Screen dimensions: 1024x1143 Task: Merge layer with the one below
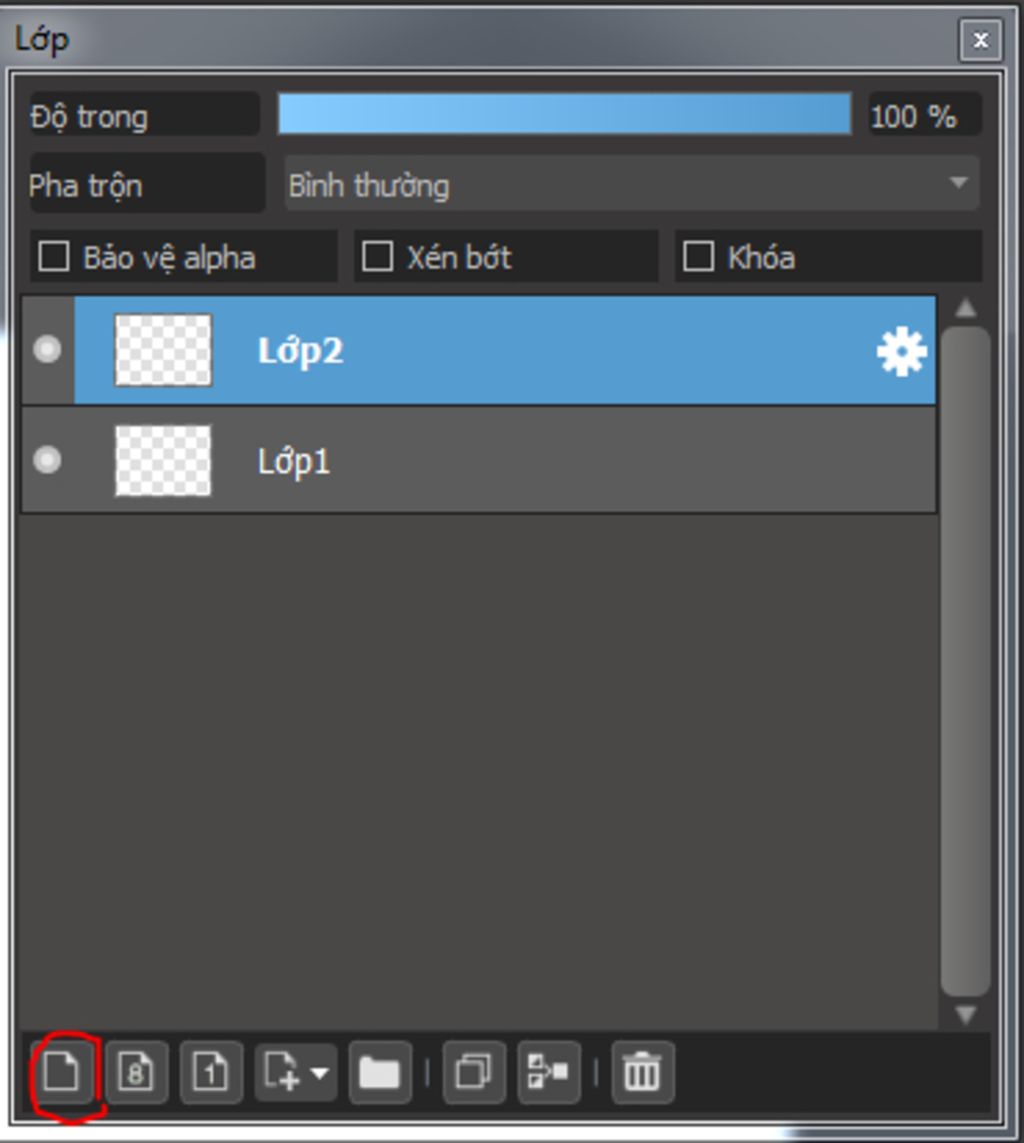pos(549,1072)
